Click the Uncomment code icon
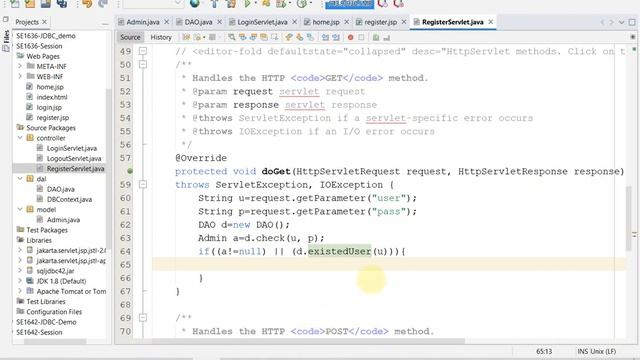The height and width of the screenshot is (360, 640). (x=387, y=37)
